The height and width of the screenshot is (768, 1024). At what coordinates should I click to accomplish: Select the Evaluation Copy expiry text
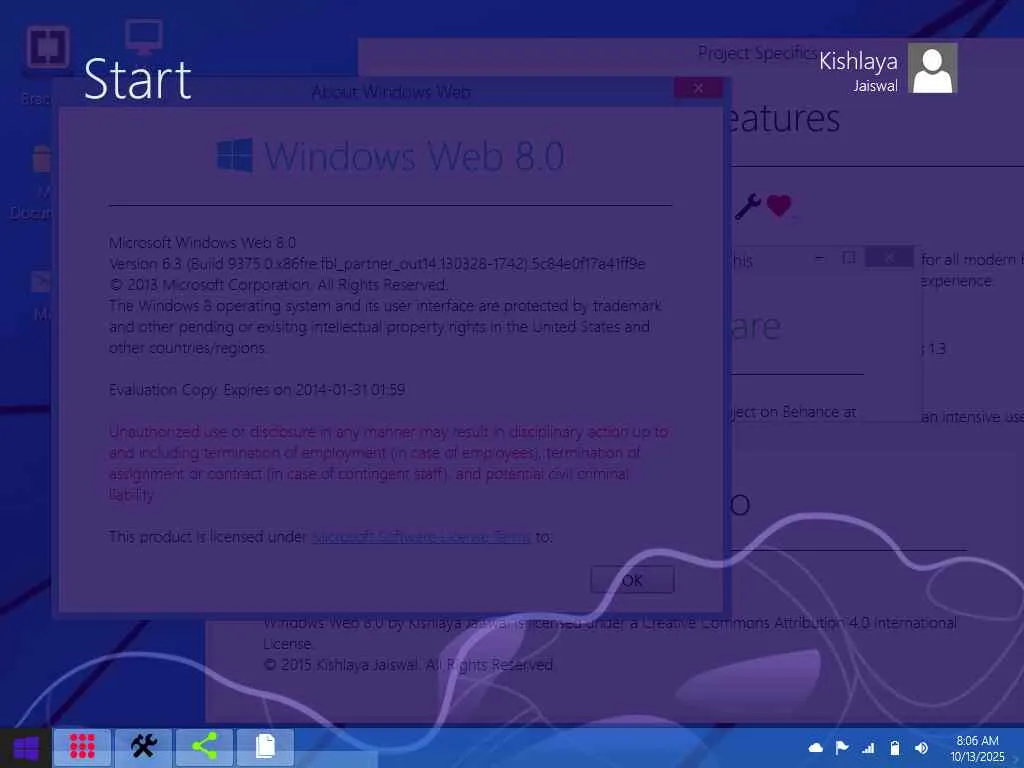coord(257,390)
